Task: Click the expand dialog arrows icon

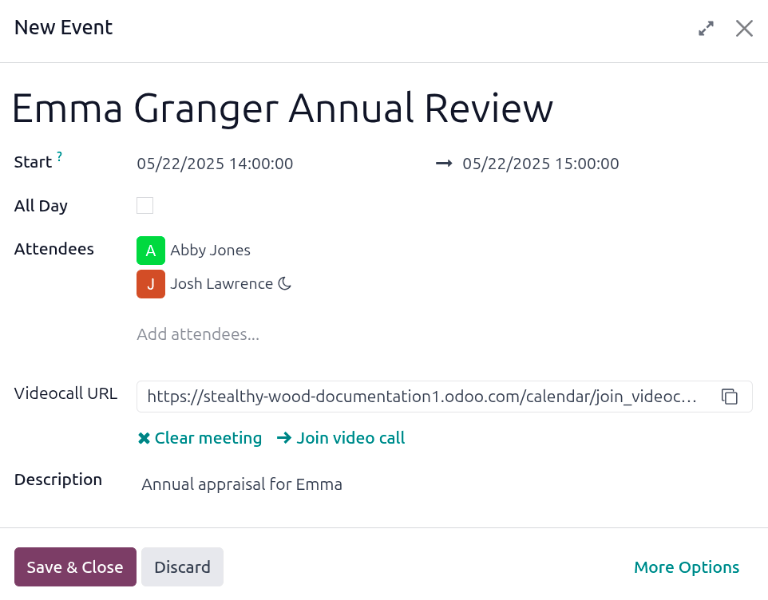Action: click(x=706, y=29)
